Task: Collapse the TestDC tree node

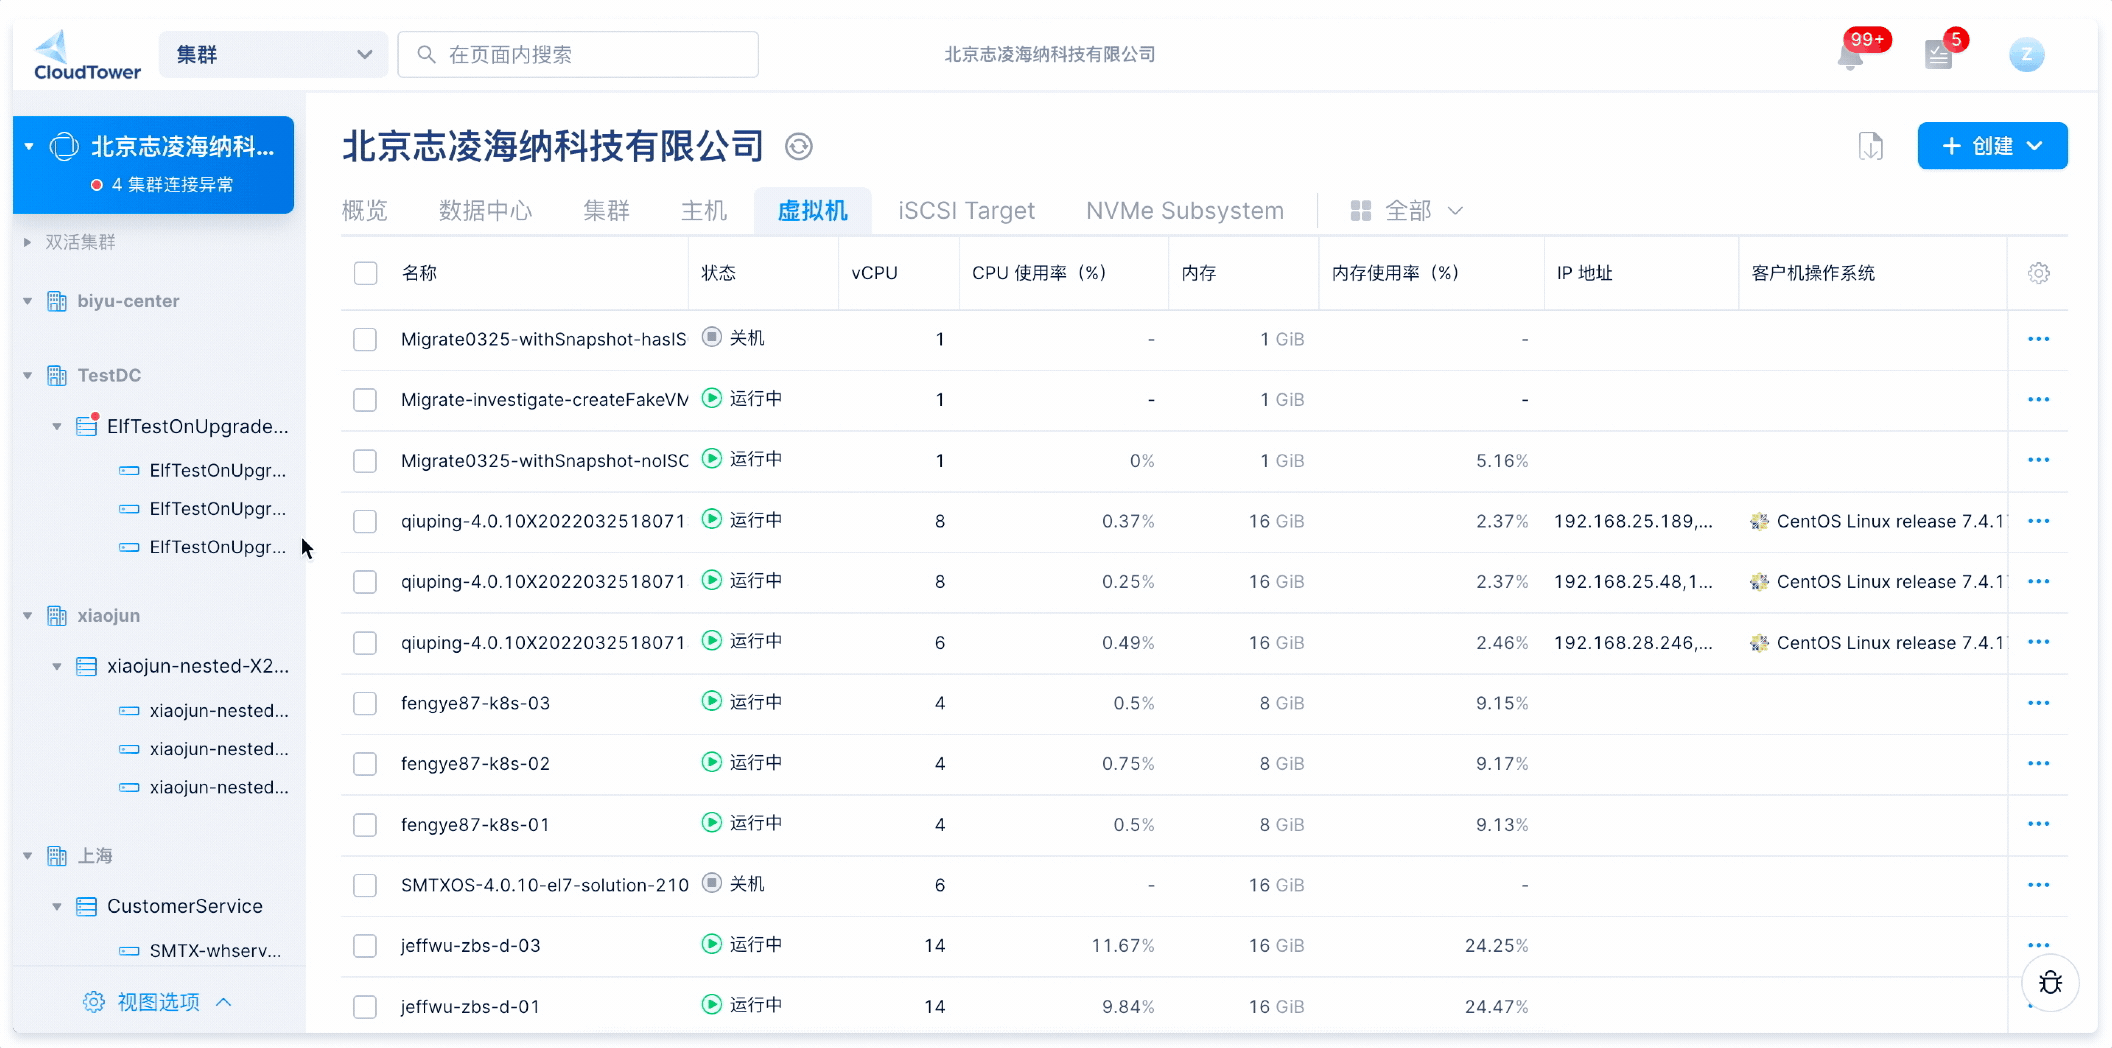Action: click(x=27, y=375)
